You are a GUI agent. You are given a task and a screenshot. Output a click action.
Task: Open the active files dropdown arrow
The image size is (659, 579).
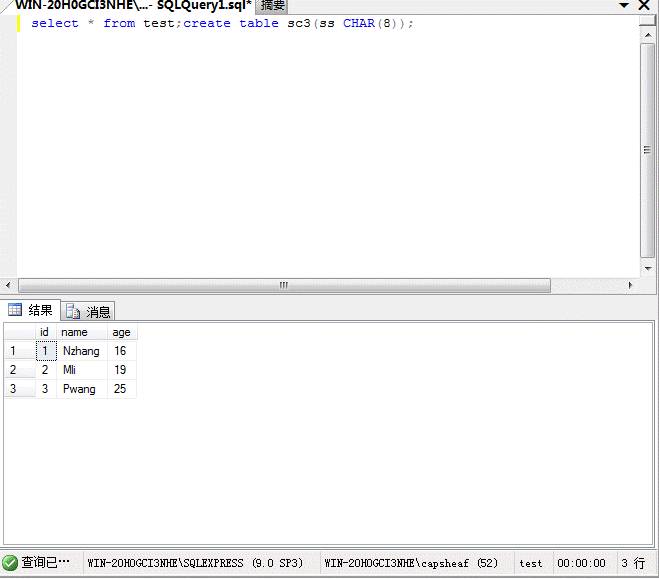tap(624, 5)
